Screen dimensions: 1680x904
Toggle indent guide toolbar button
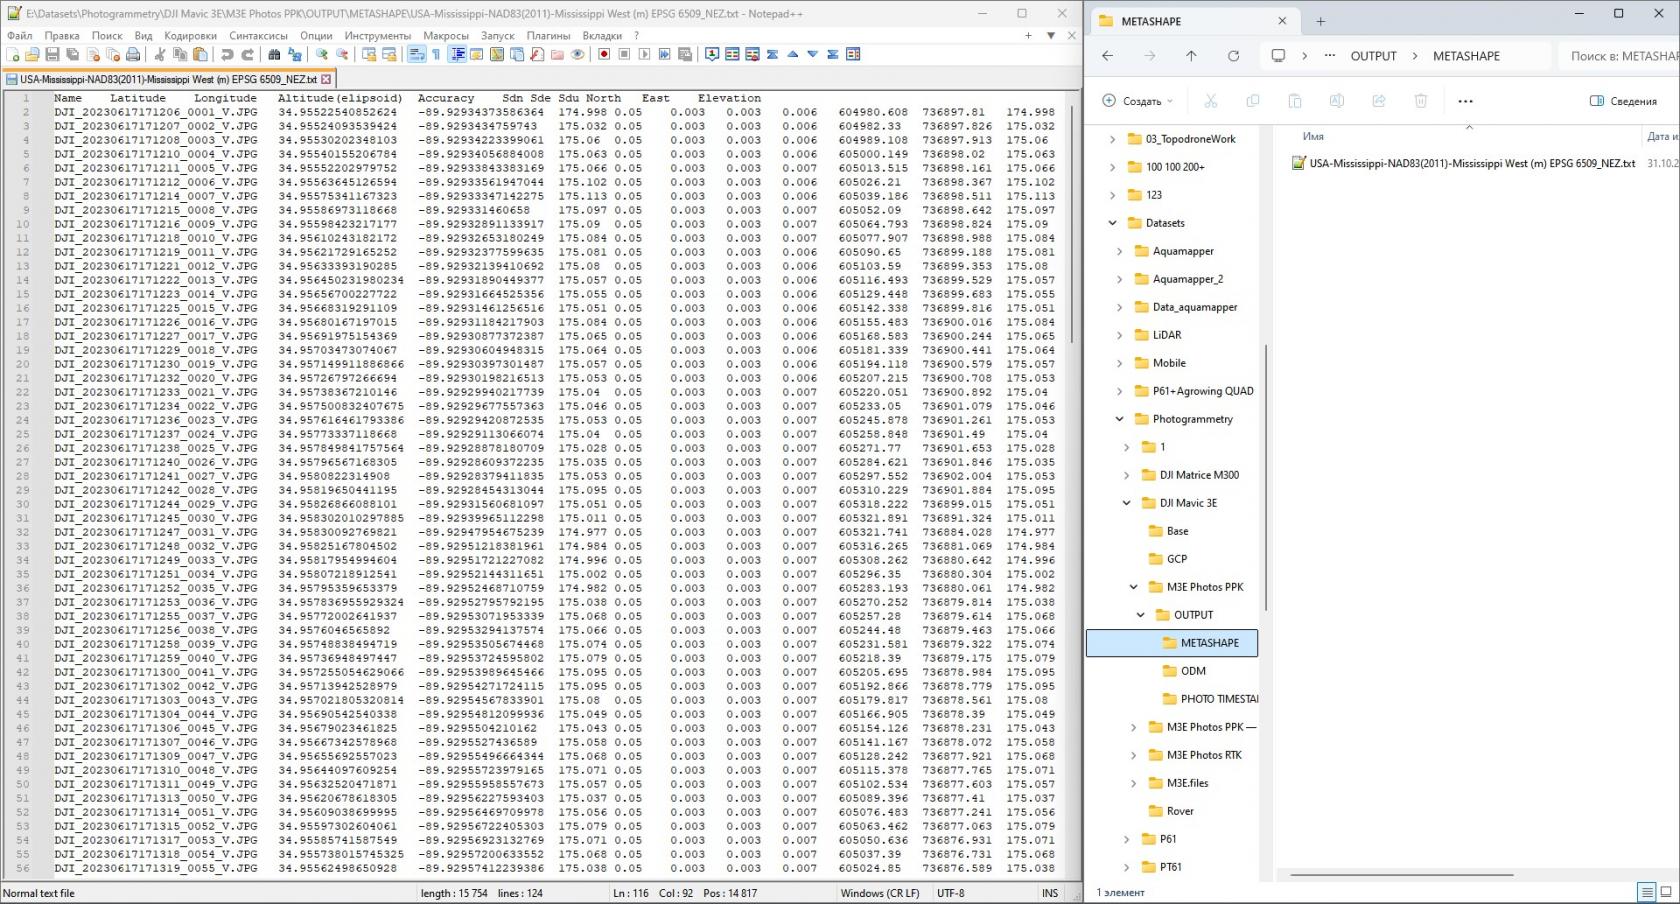tap(457, 54)
